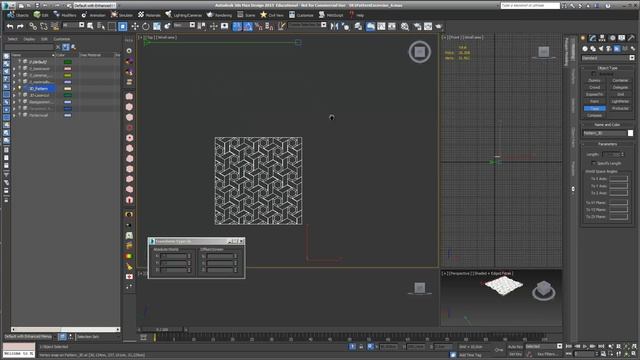The height and width of the screenshot is (360, 640).
Task: Click the Undo arrow in the main toolbar
Action: pos(10,26)
